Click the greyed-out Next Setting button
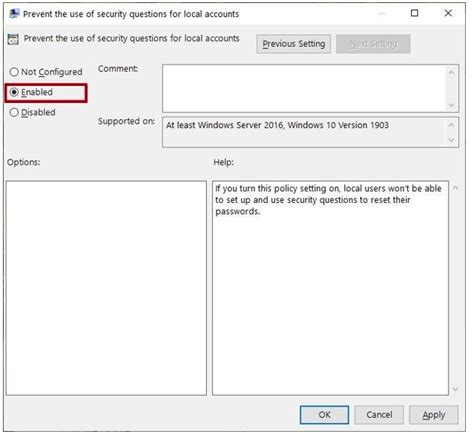 click(x=373, y=44)
